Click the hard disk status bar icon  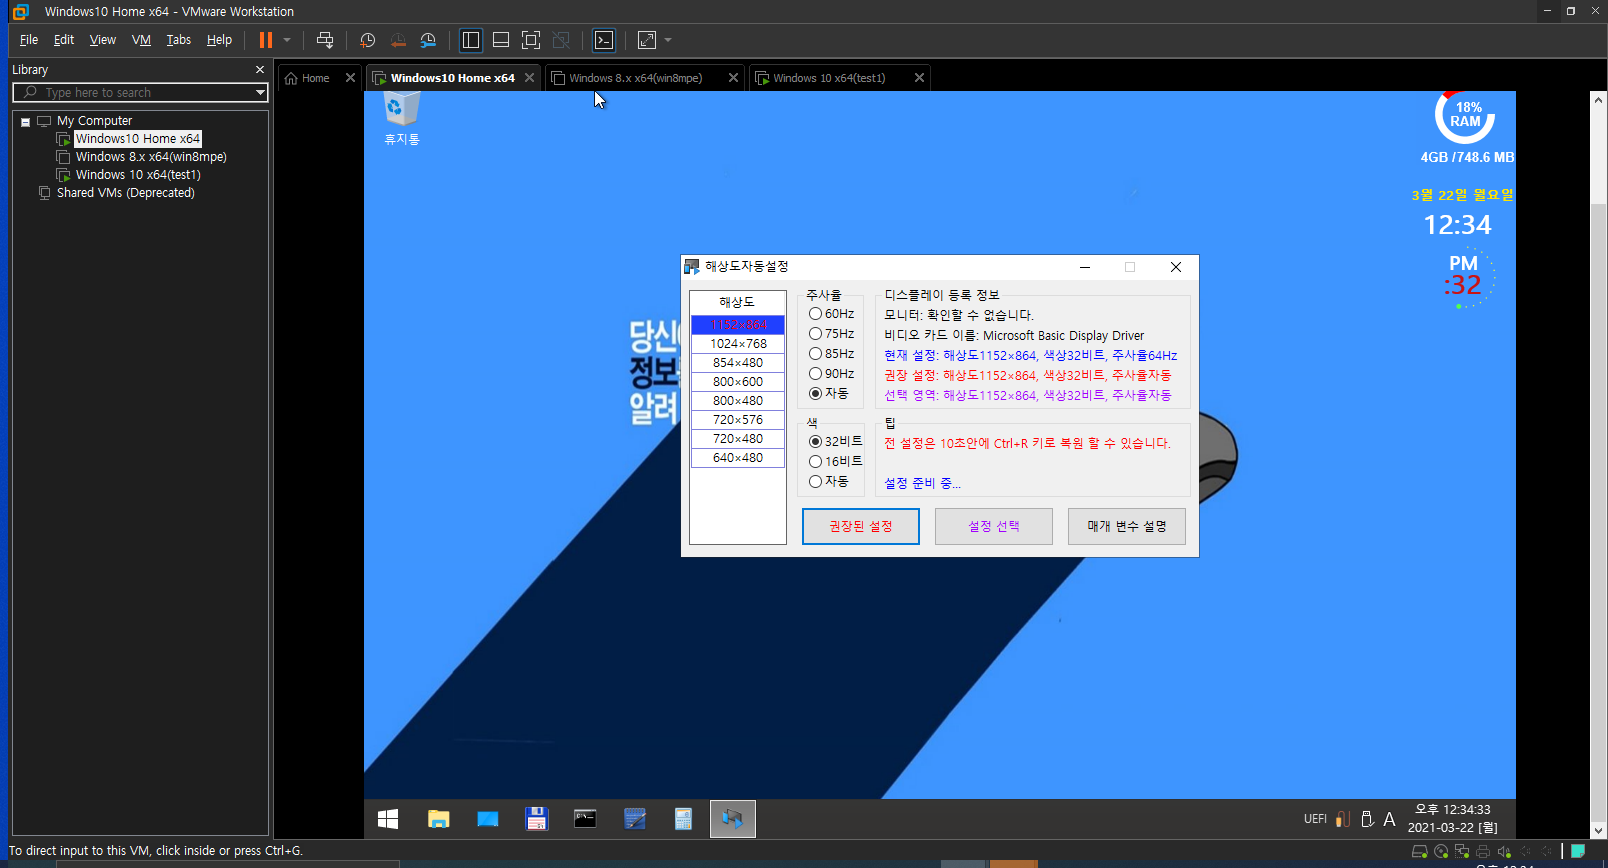[x=1419, y=852]
